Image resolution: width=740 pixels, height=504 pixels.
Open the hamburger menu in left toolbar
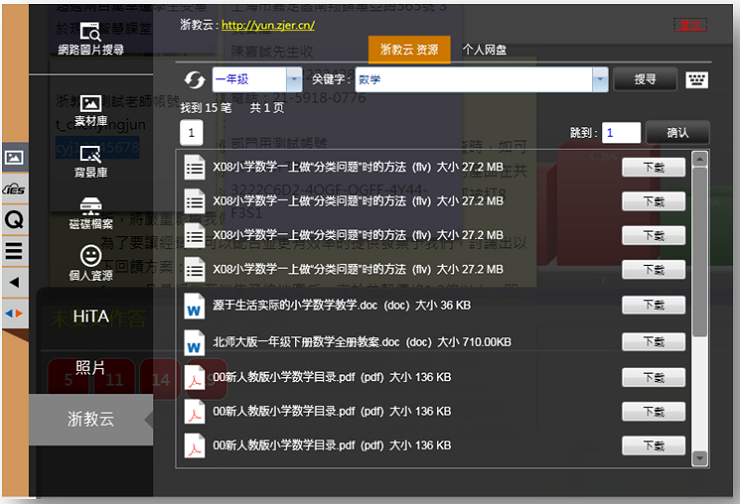click(14, 251)
